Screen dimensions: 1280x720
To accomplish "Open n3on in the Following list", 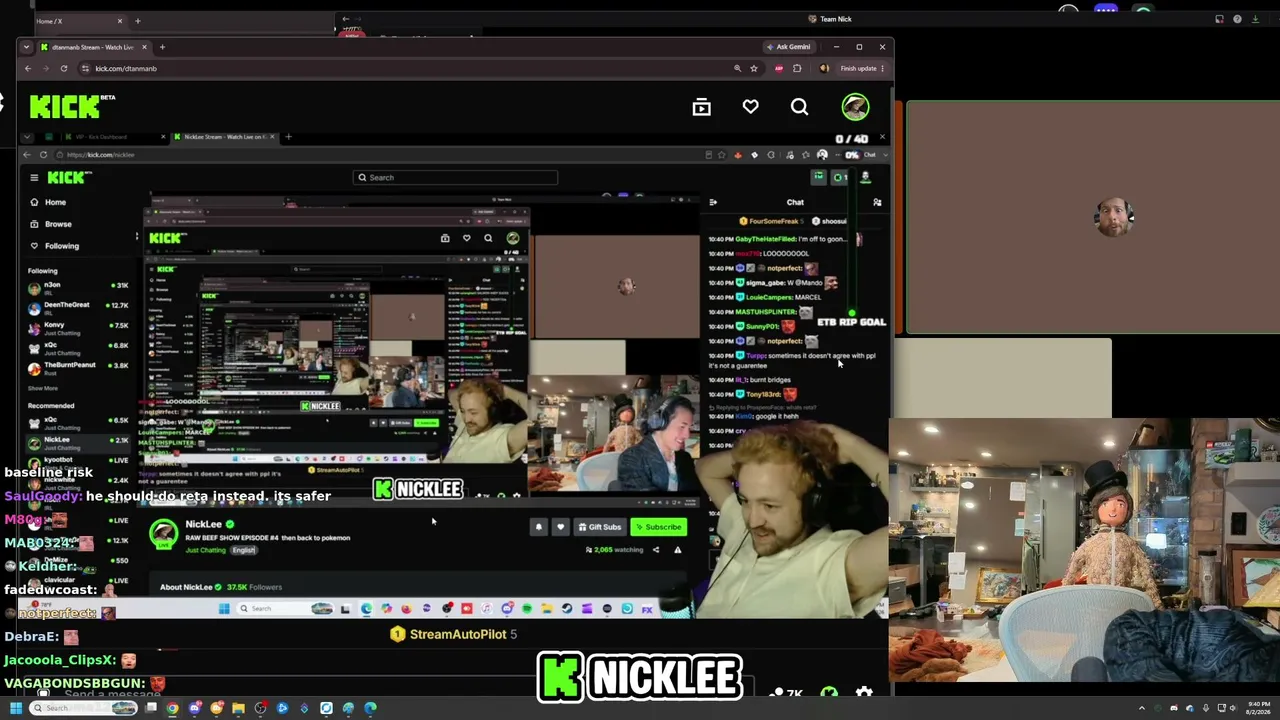I will 80,288.
